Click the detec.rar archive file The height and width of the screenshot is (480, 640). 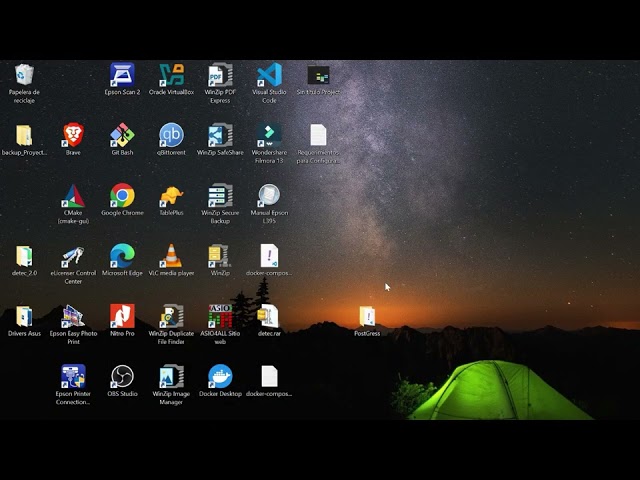(269, 316)
